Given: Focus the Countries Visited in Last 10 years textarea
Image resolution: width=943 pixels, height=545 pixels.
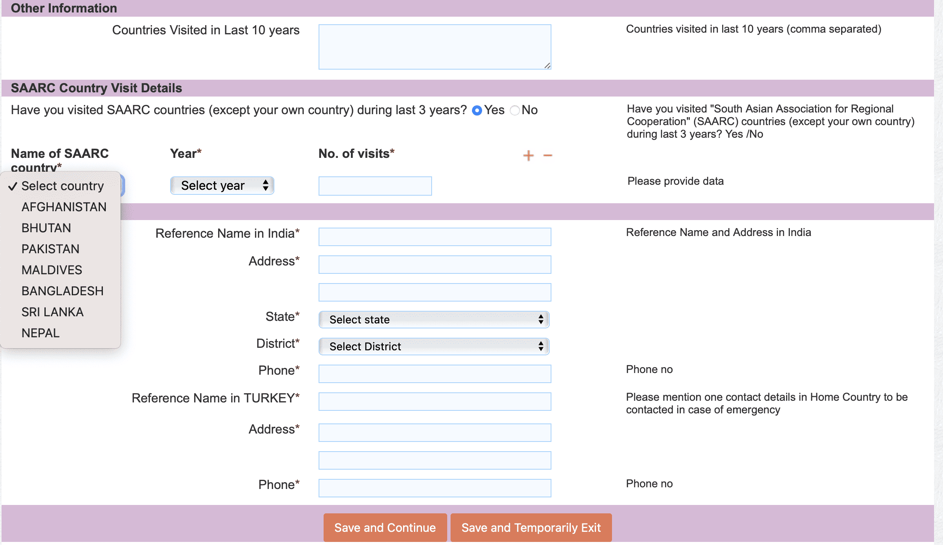Looking at the screenshot, I should 435,47.
